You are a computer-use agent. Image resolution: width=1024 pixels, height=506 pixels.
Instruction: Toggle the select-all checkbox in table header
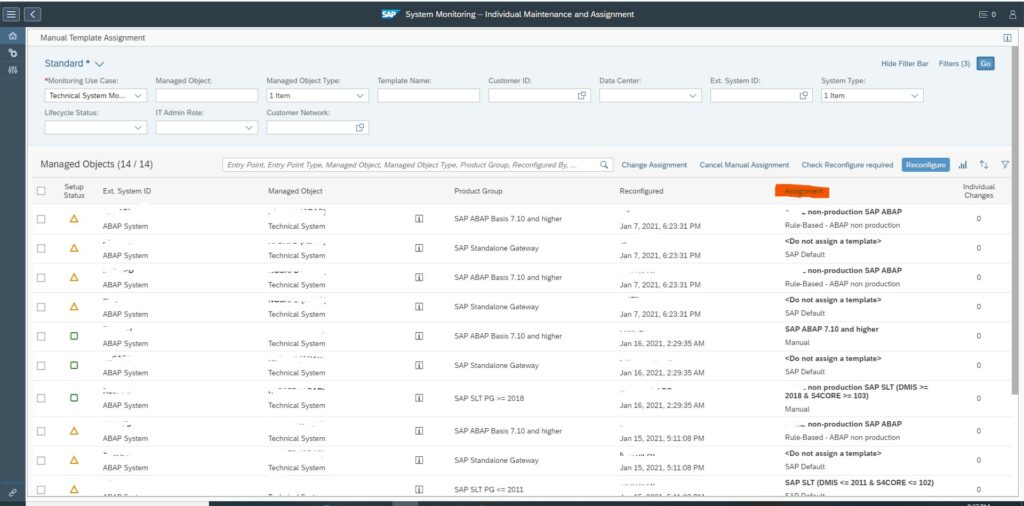pos(41,191)
